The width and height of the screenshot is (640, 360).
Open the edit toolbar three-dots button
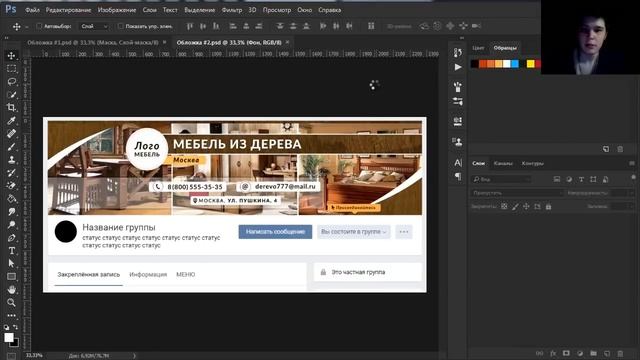pos(11,316)
